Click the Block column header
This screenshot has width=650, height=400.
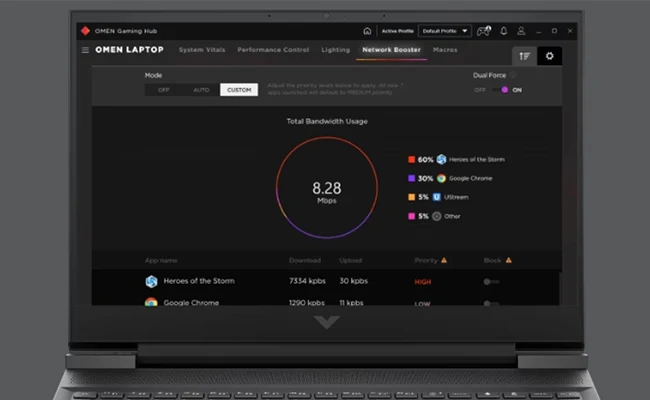492,260
